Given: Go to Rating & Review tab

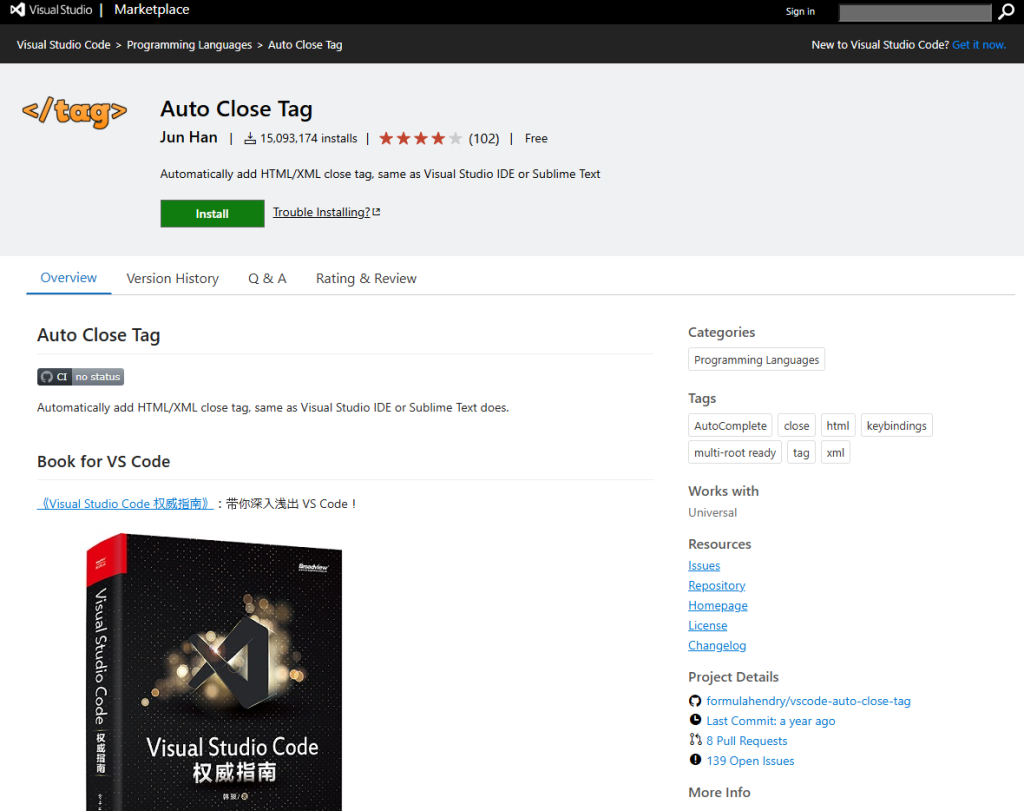Looking at the screenshot, I should [366, 278].
